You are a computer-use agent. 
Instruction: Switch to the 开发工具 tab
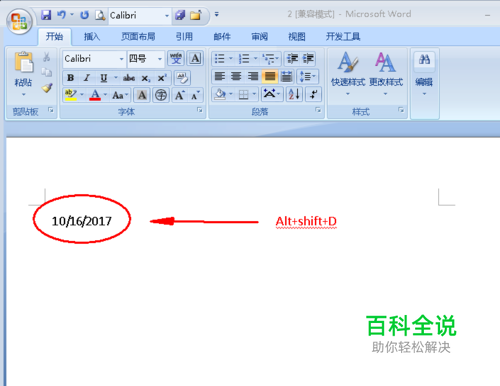click(343, 36)
